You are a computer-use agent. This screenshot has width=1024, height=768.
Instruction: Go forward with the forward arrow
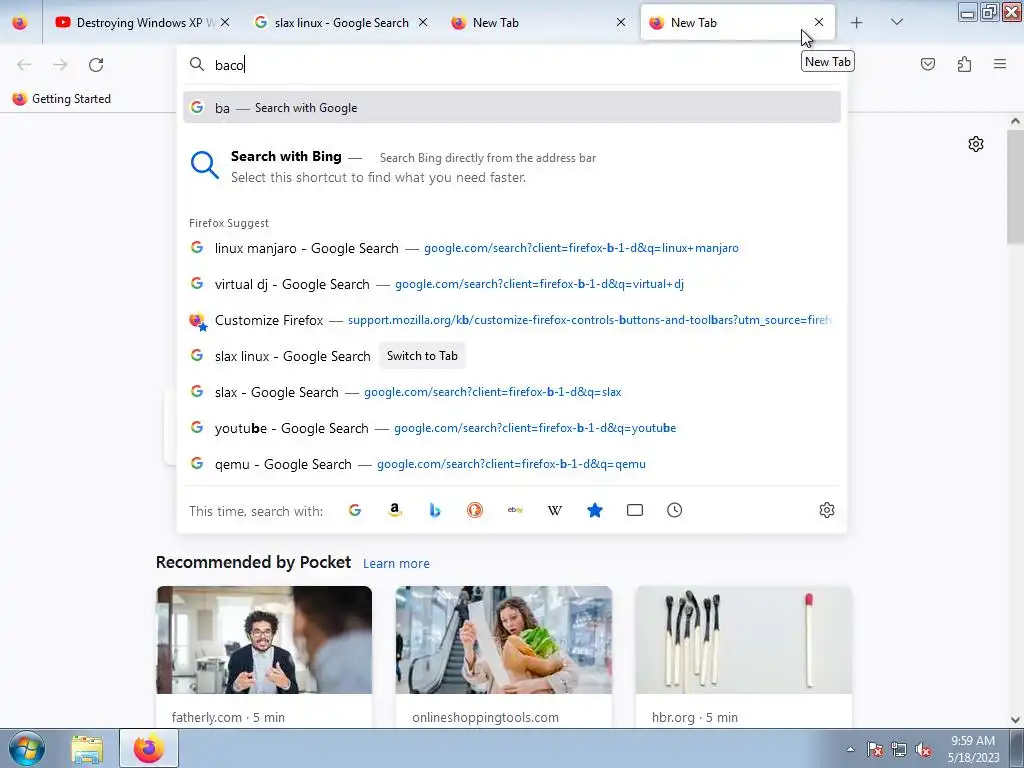click(x=60, y=65)
